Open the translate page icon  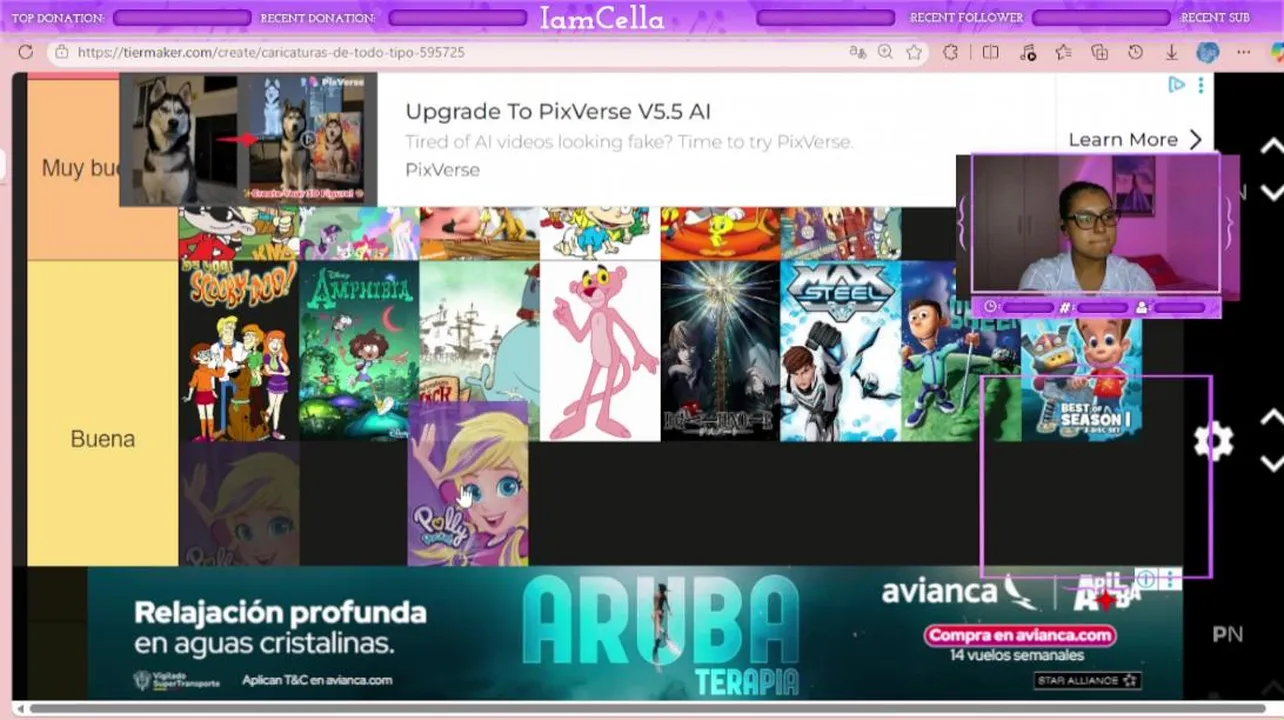tap(857, 52)
